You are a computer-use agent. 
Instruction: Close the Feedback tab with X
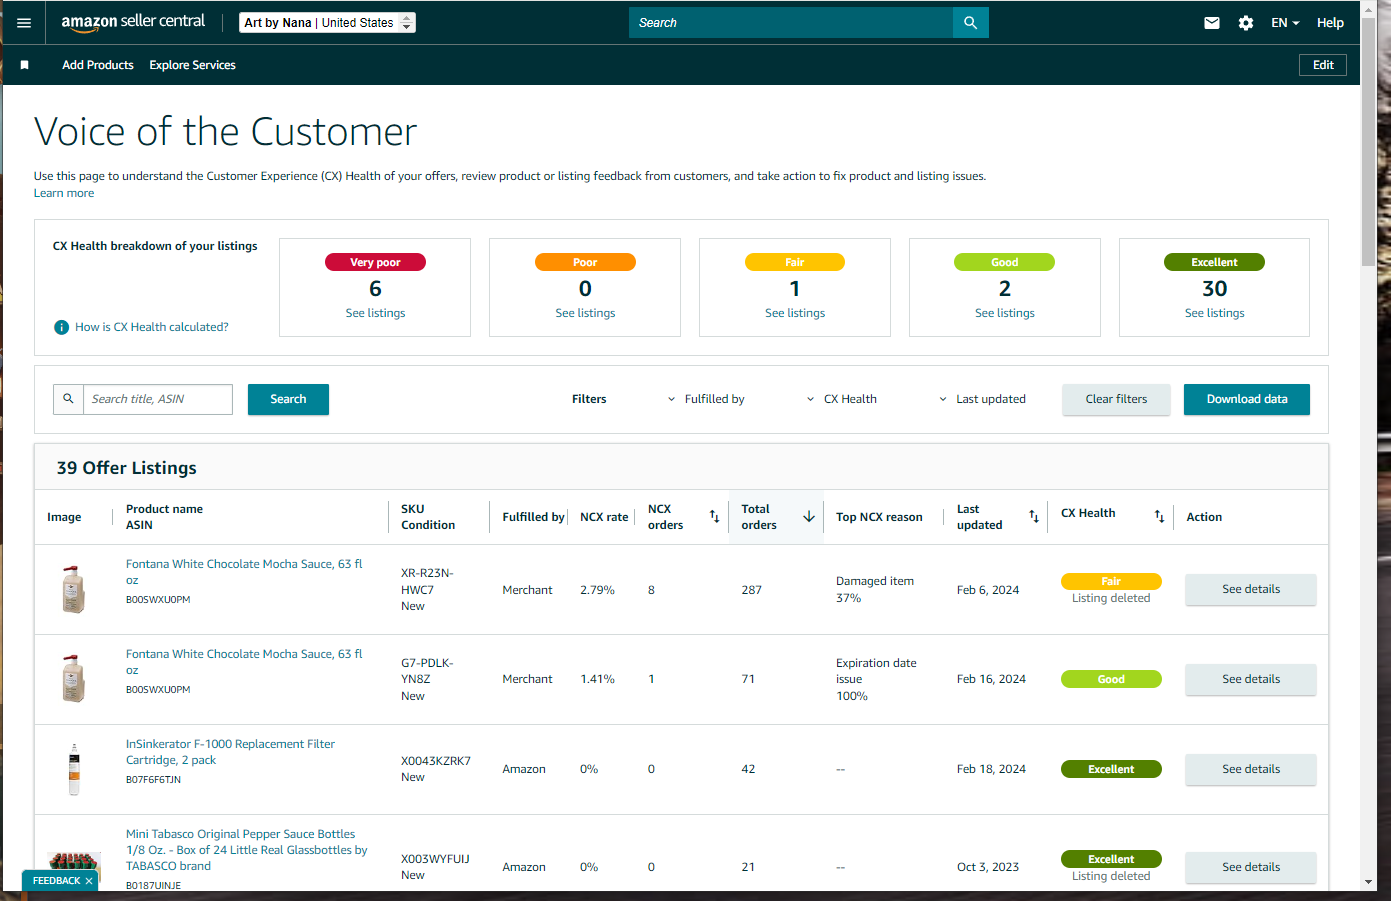[x=89, y=881]
